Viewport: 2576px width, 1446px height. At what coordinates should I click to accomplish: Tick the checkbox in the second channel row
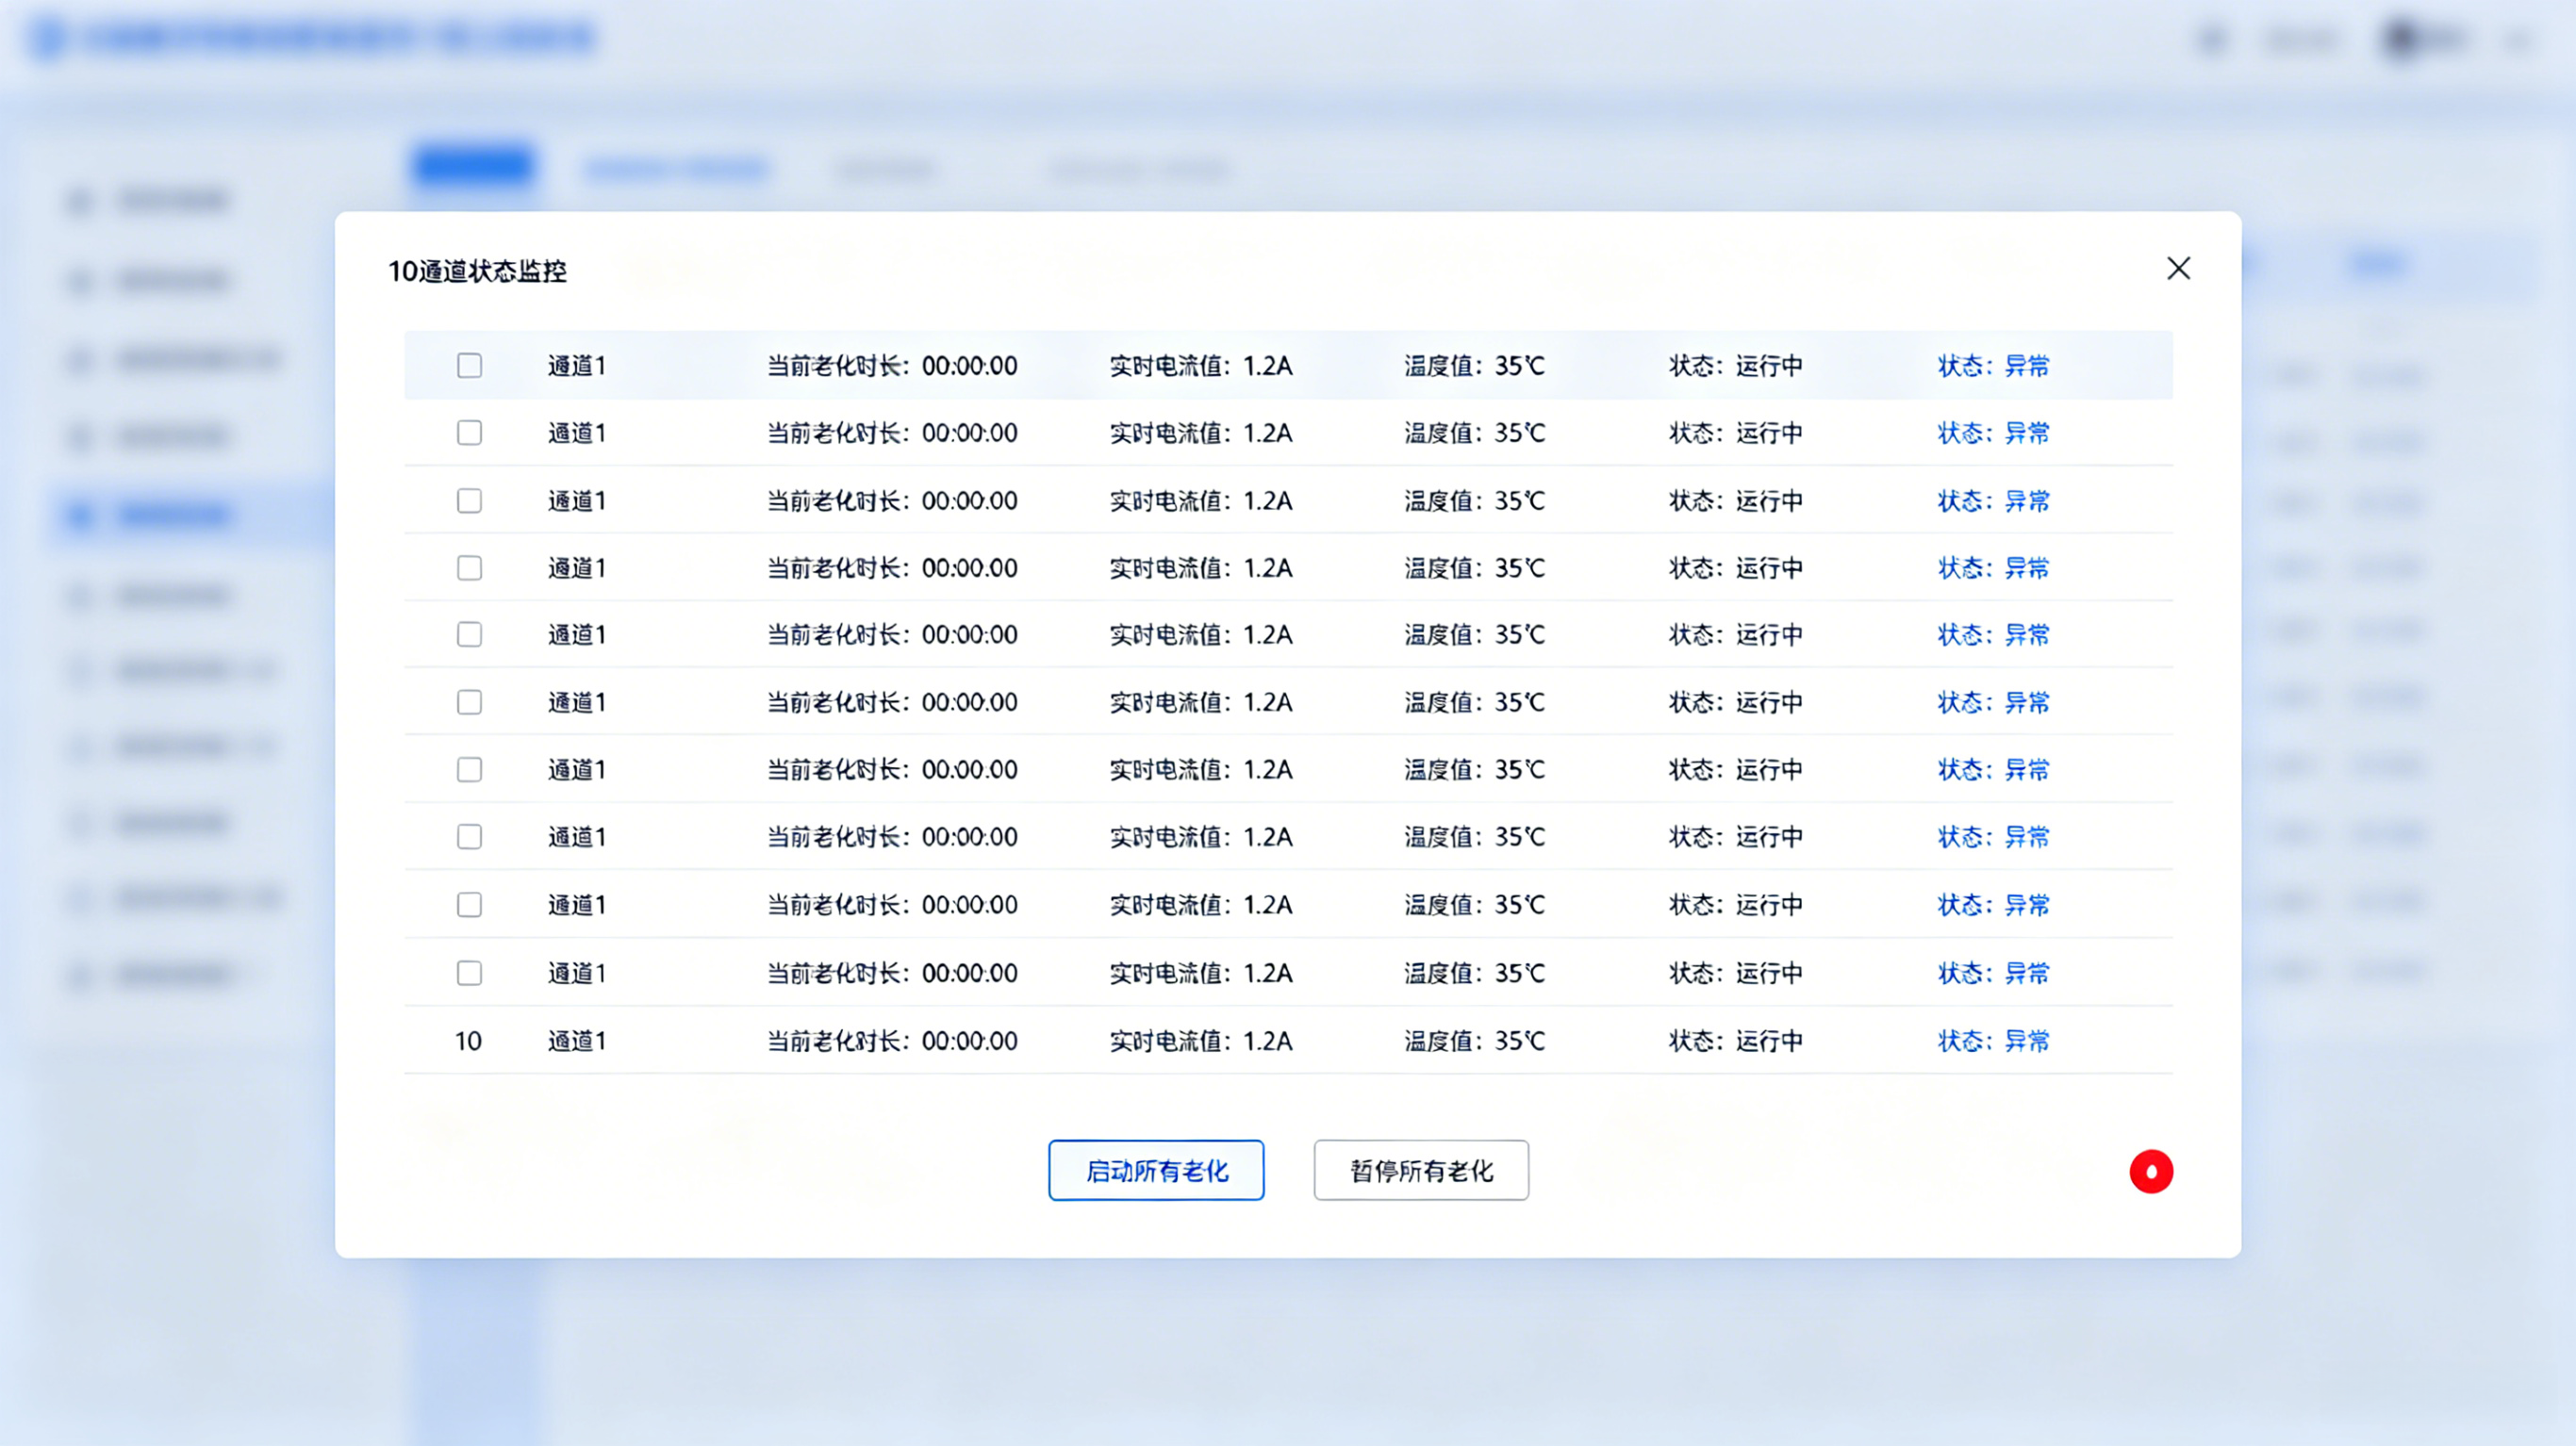469,433
